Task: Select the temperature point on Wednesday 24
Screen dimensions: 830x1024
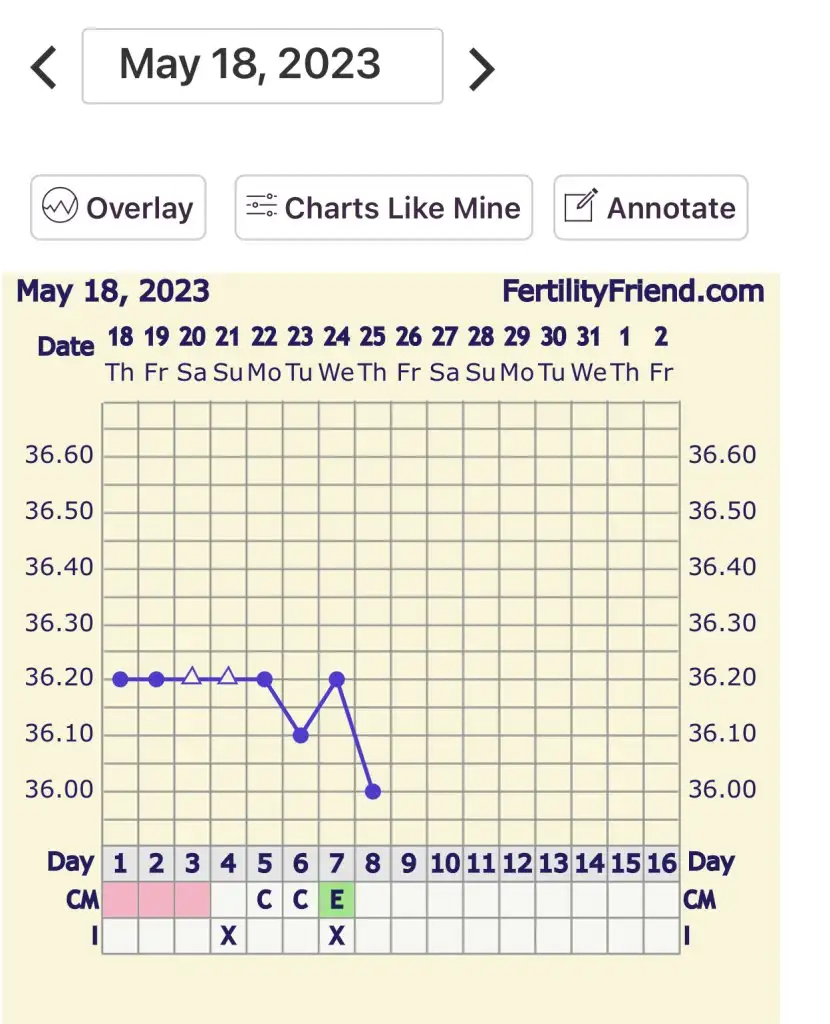Action: point(337,679)
